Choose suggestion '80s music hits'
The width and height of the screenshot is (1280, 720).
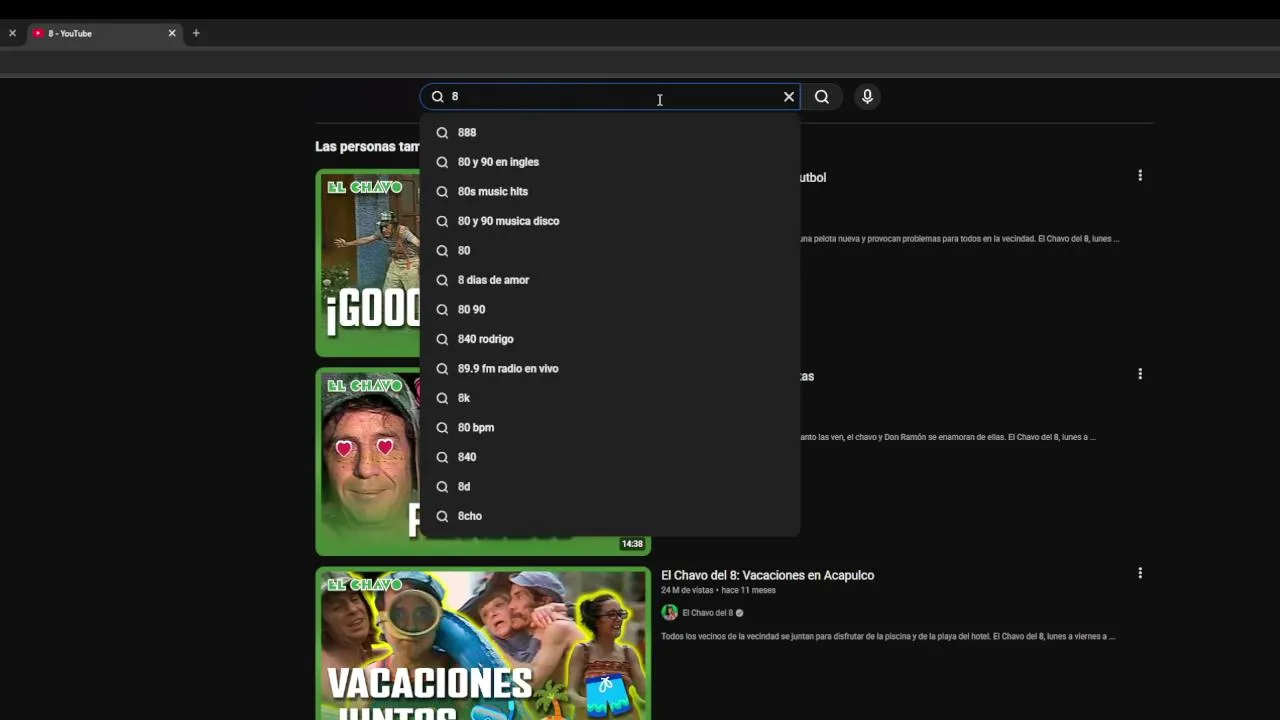[x=610, y=191]
